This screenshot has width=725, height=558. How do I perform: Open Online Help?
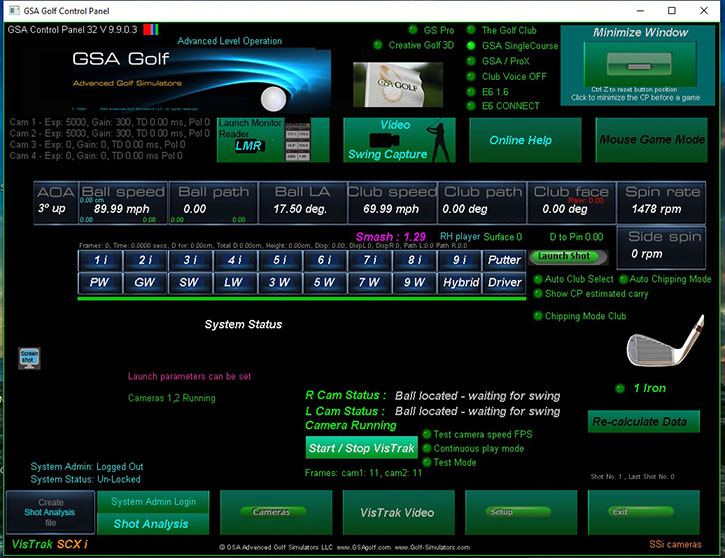click(525, 140)
